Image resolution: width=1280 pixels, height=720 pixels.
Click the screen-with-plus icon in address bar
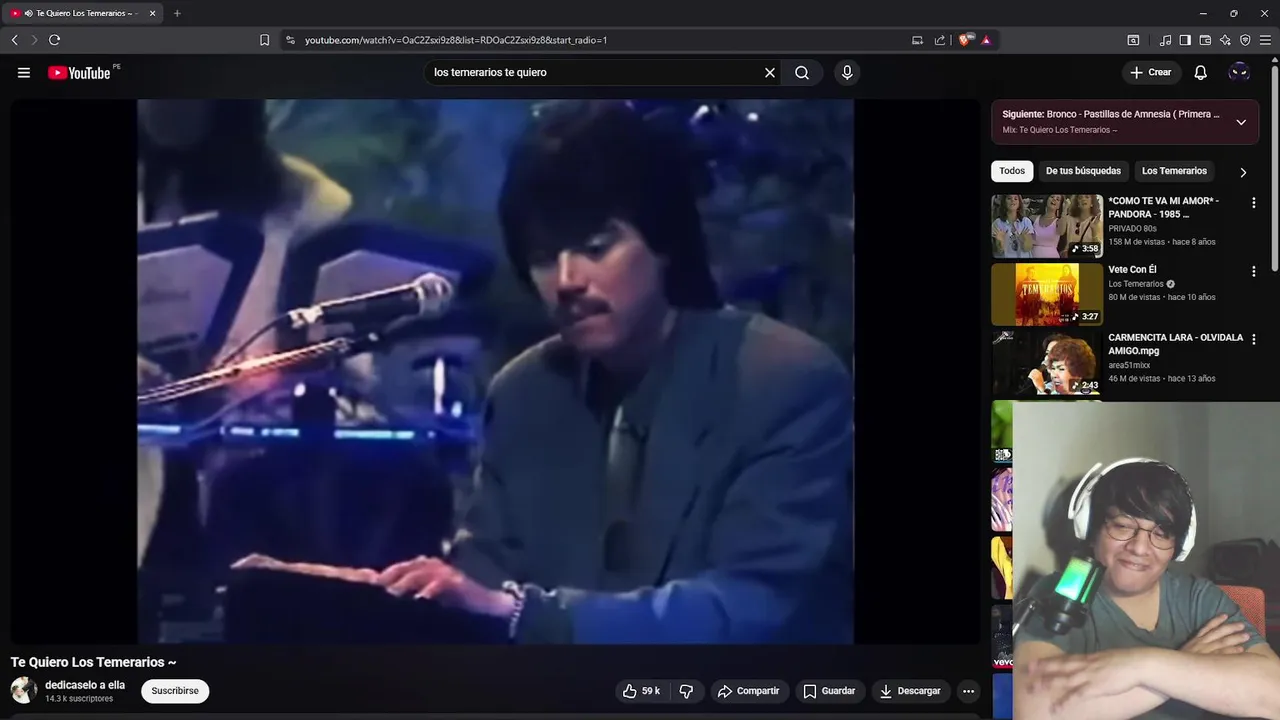pos(917,40)
